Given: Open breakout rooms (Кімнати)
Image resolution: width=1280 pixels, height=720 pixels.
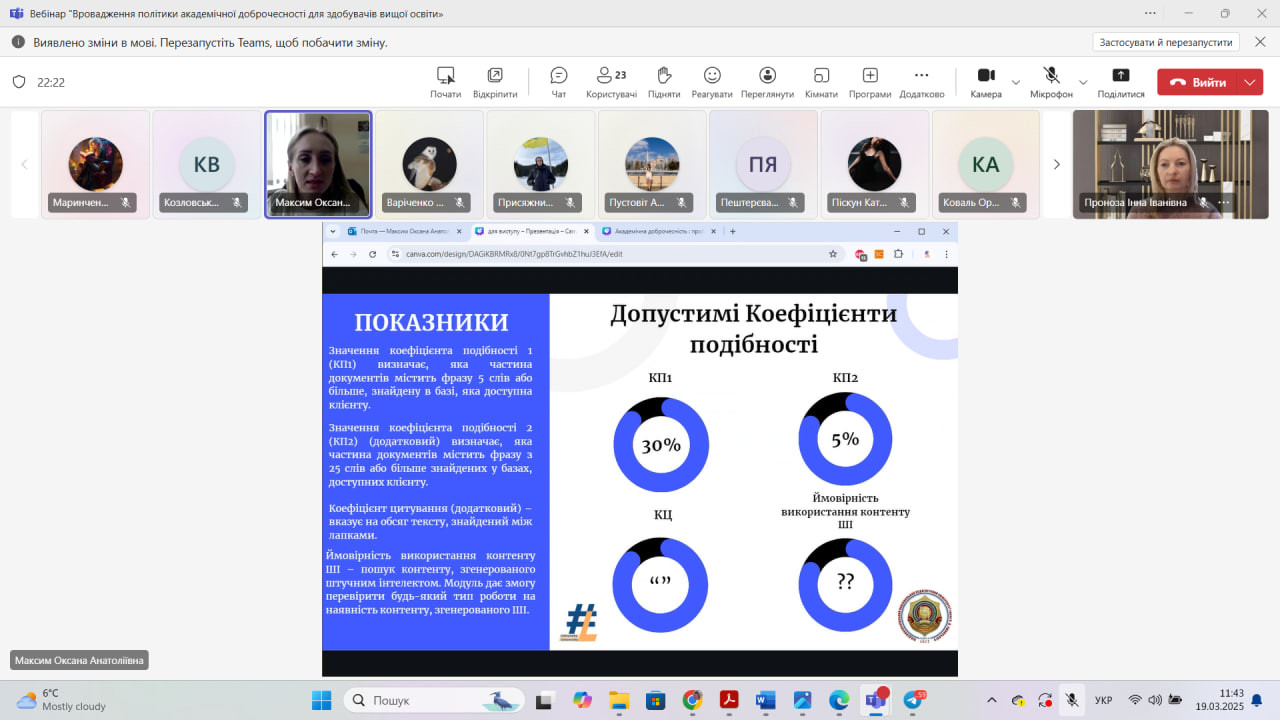Looking at the screenshot, I should [x=821, y=82].
